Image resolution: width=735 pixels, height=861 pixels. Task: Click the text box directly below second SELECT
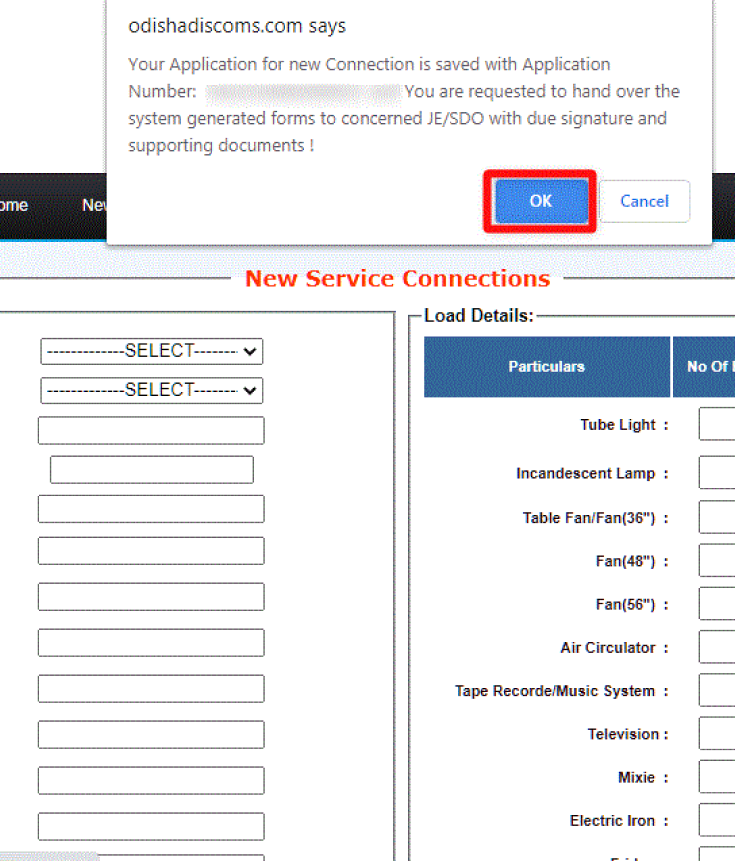(151, 431)
